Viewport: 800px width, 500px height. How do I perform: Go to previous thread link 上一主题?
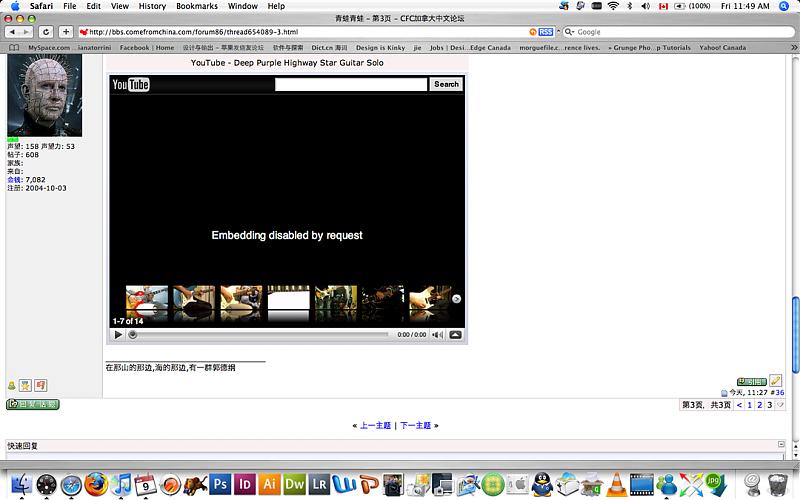click(x=376, y=426)
